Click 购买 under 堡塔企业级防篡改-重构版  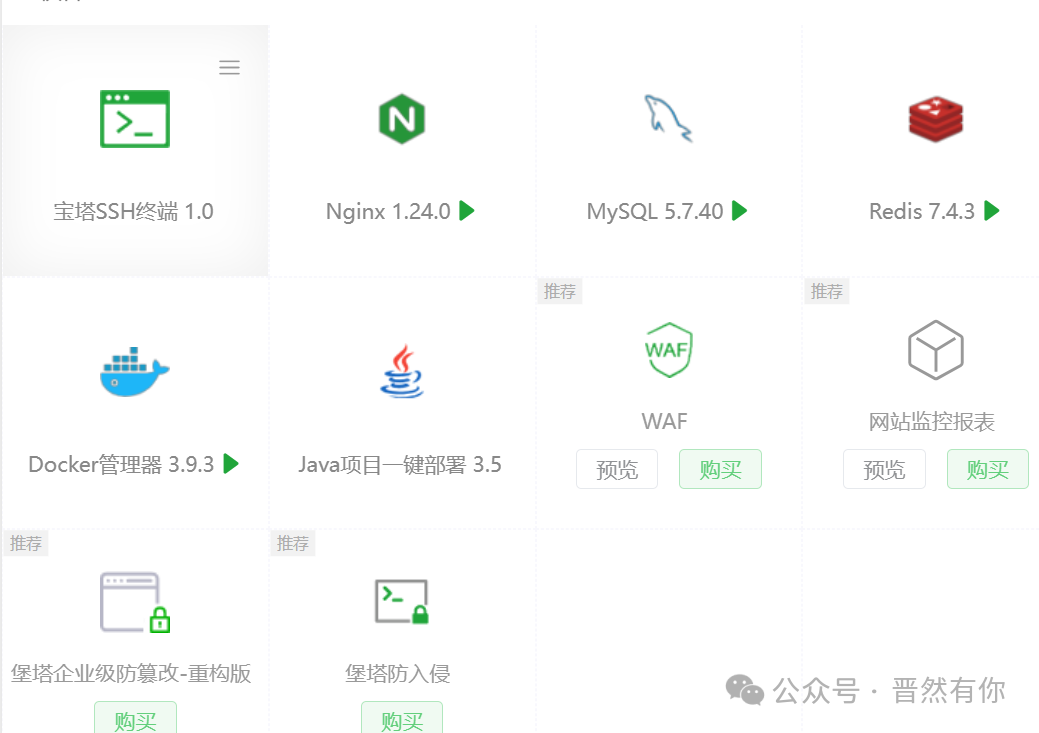(x=135, y=717)
